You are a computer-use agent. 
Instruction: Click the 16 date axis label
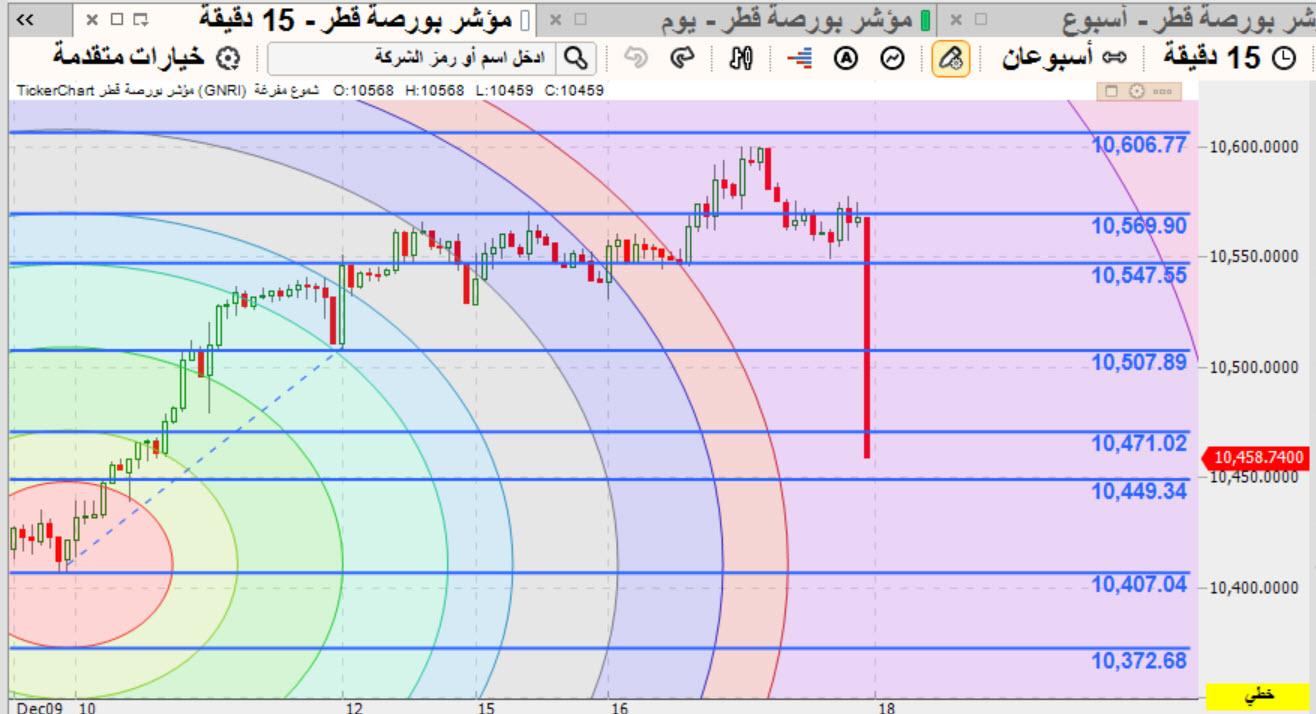click(620, 707)
